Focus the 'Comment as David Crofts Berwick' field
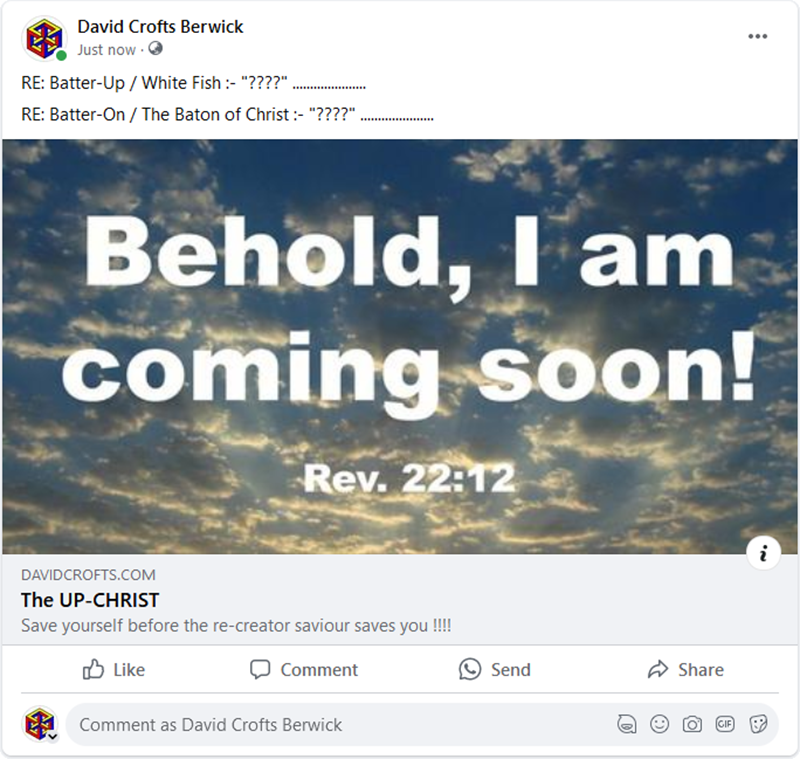Screen dimensions: 800x759 coord(337,724)
